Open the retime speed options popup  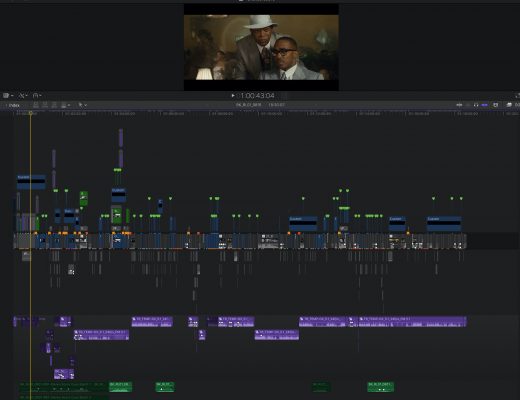click(x=37, y=96)
